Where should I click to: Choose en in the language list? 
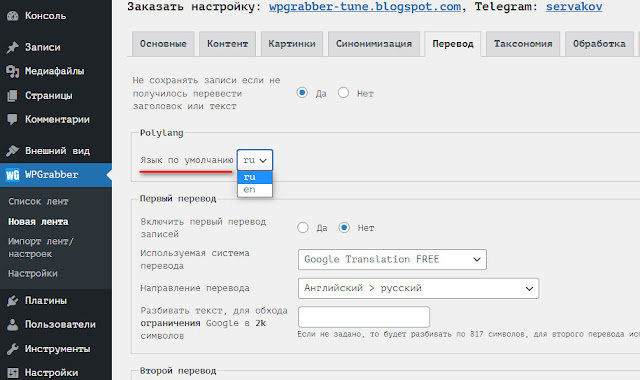coord(255,190)
